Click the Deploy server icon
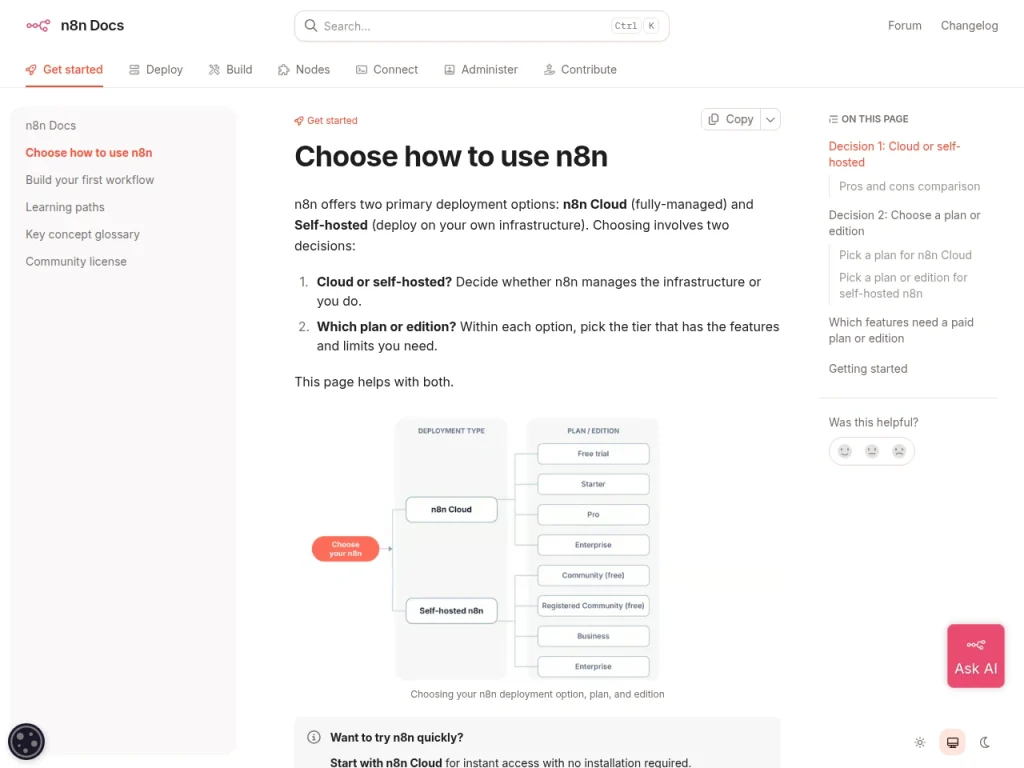The image size is (1024, 768). click(134, 70)
